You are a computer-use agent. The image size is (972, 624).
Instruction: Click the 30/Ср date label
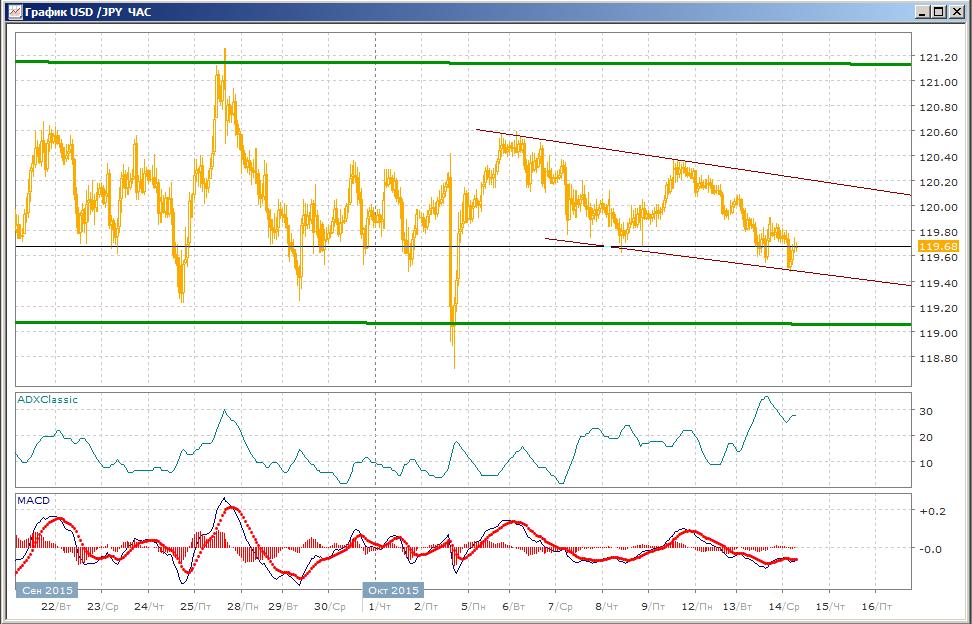(330, 607)
